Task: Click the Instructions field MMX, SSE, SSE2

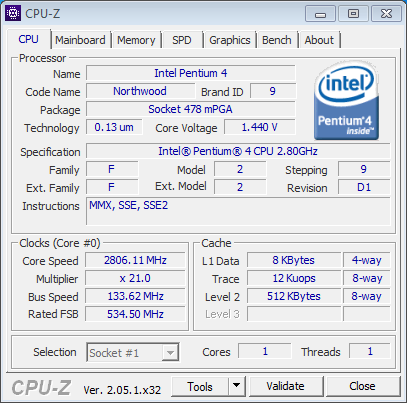Action: click(238, 212)
